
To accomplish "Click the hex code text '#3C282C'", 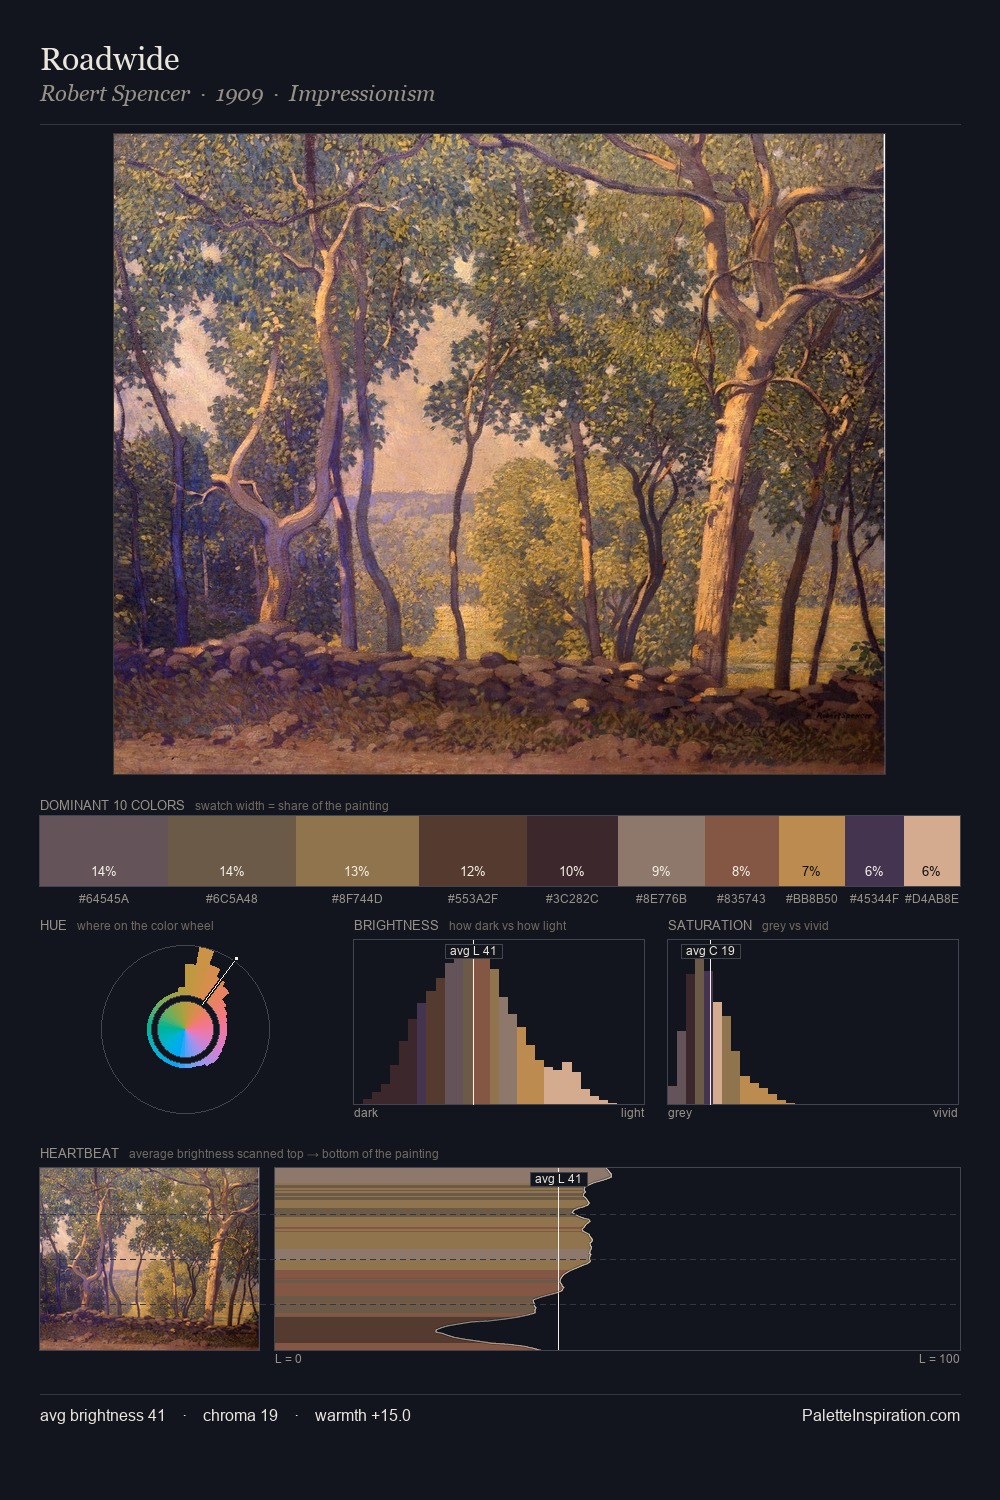I will [x=572, y=898].
